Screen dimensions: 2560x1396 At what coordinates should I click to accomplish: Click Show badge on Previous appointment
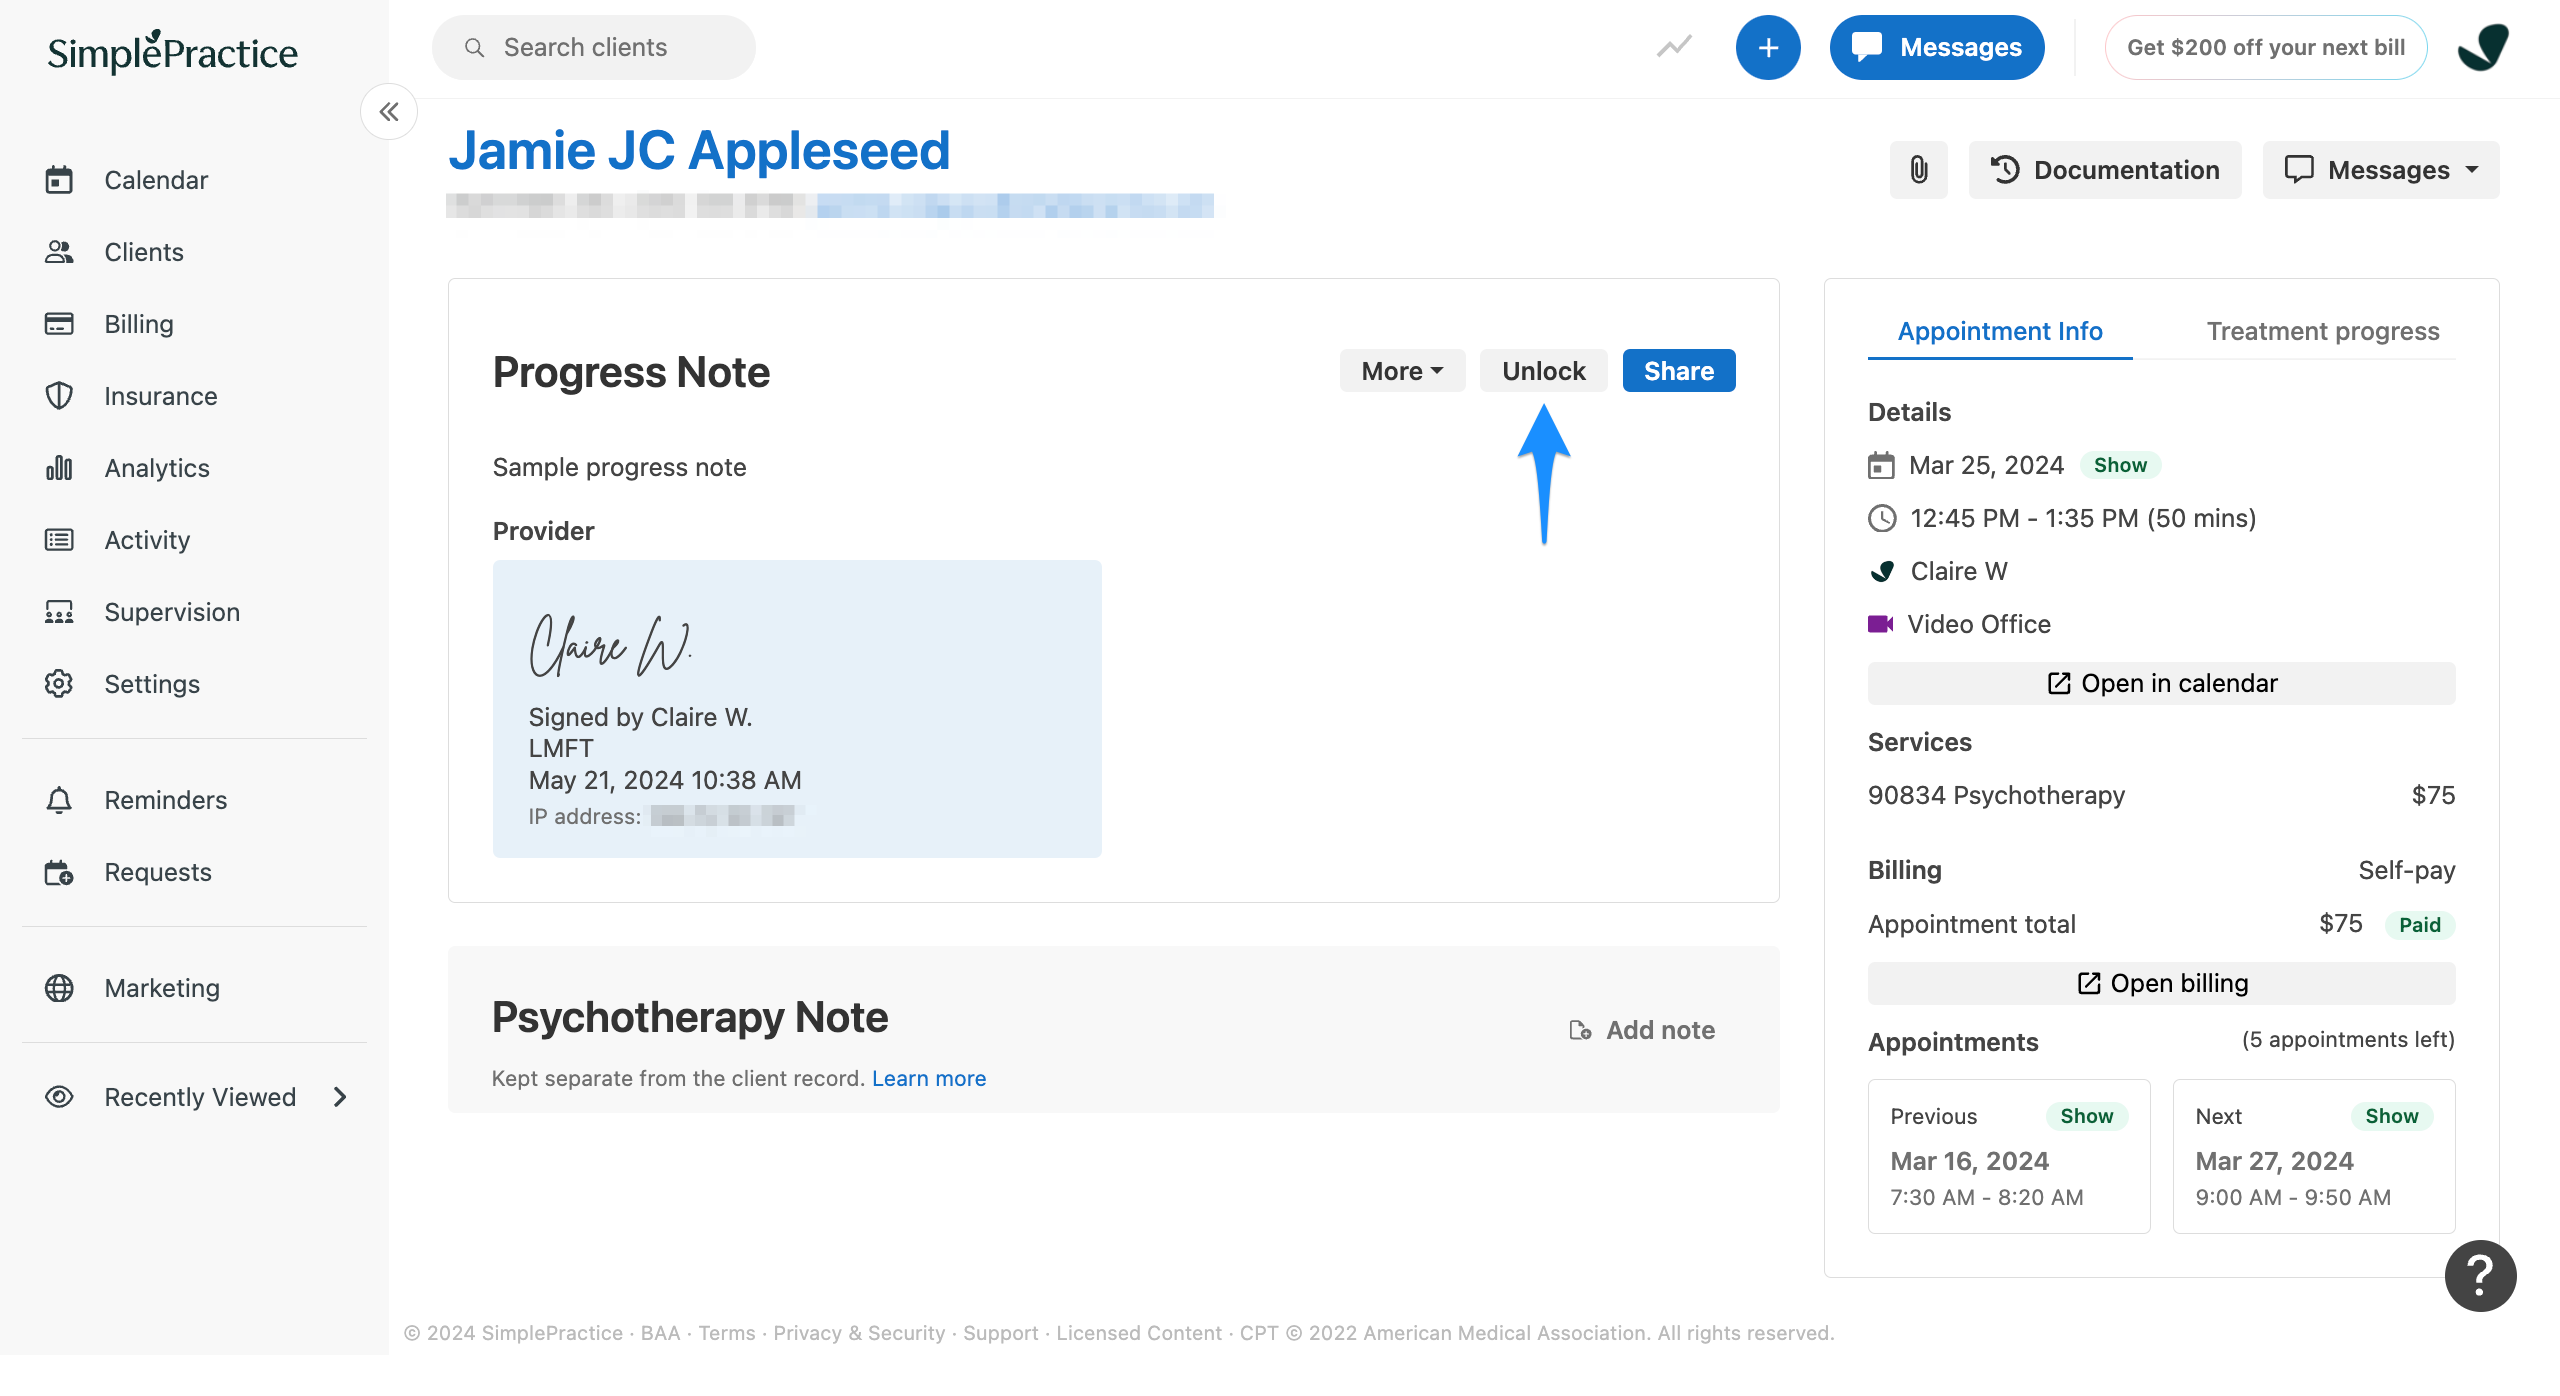[x=2086, y=1116]
